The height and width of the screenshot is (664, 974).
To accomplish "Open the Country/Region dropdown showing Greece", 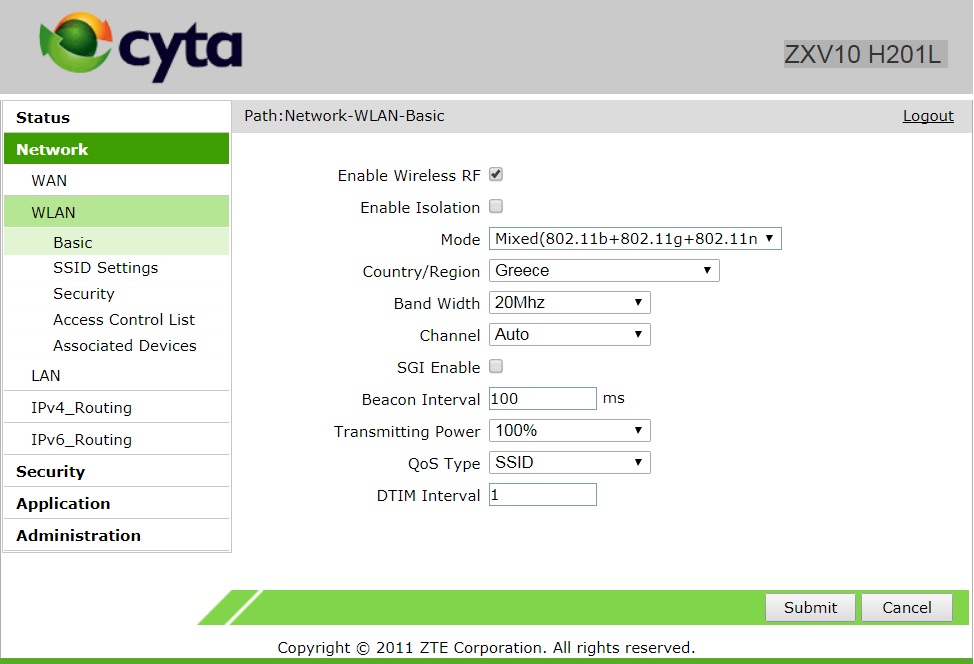I will point(604,271).
